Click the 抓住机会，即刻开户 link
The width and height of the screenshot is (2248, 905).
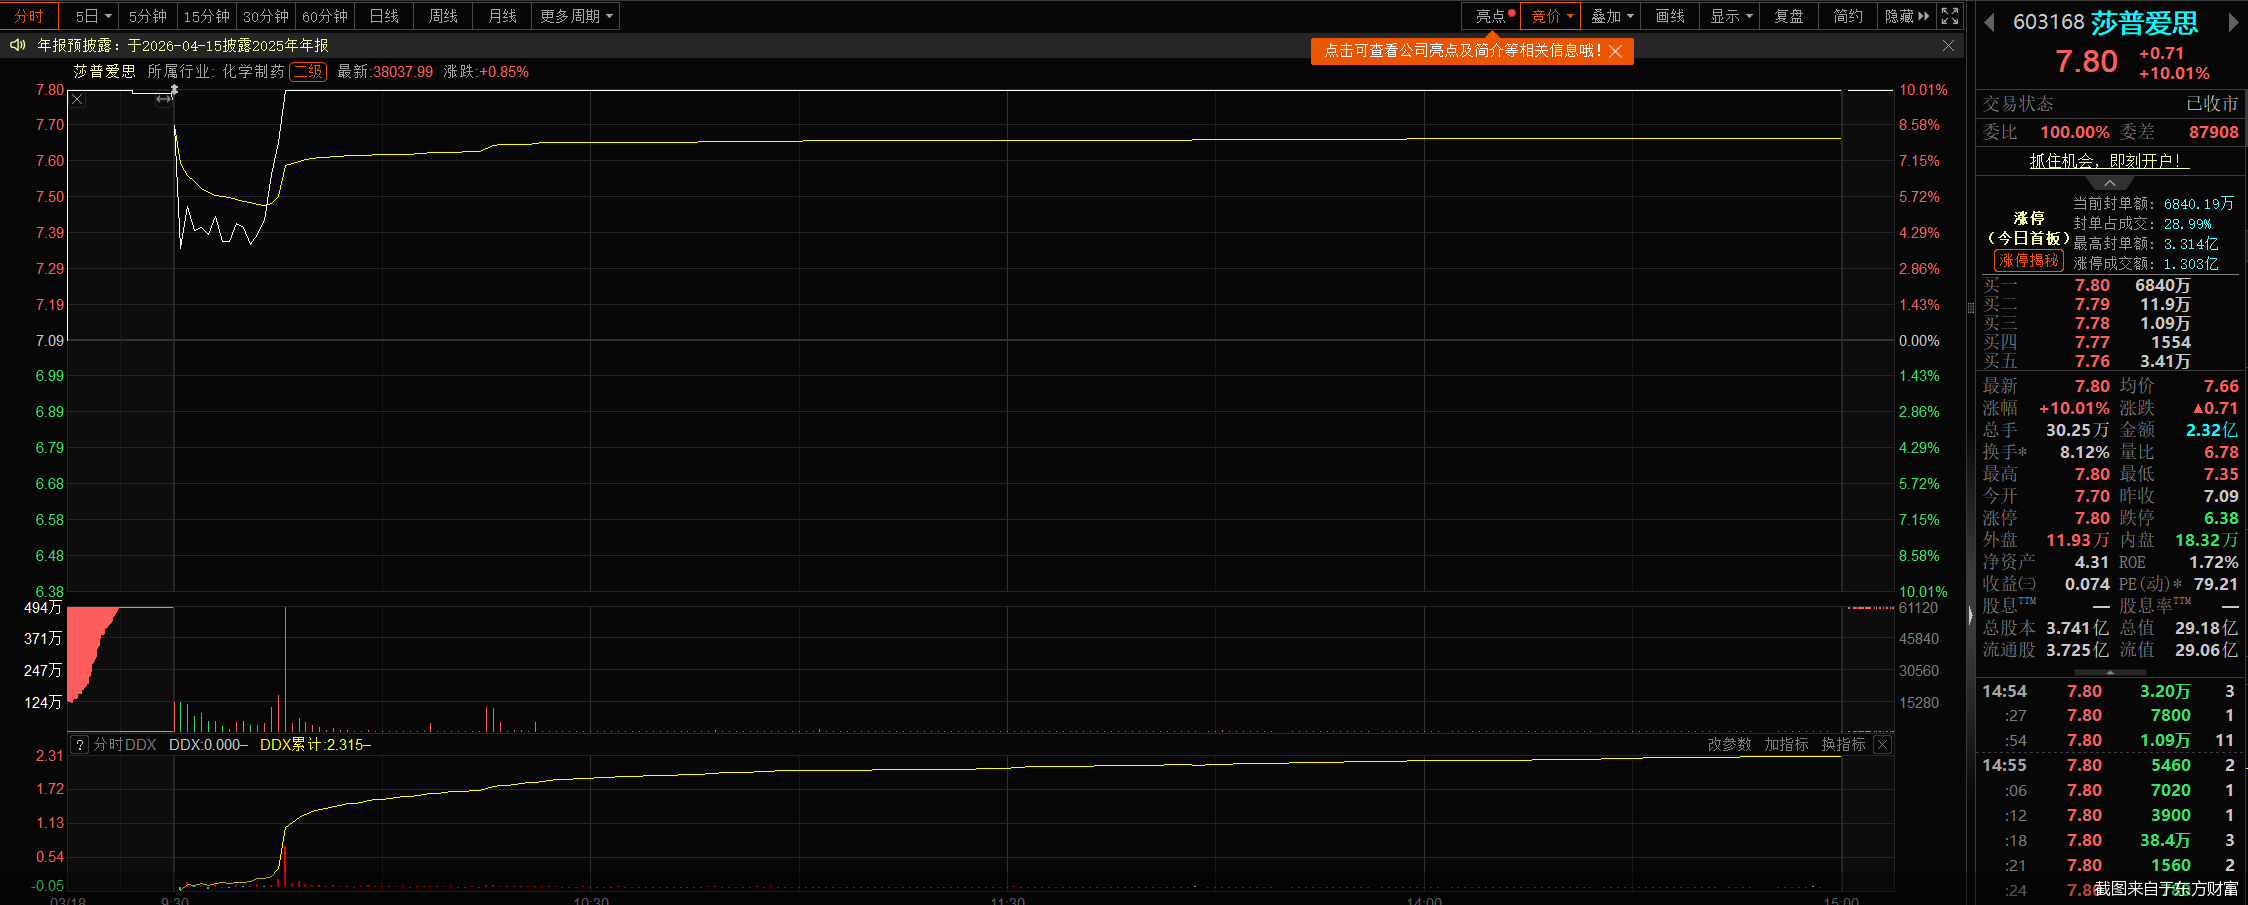(2109, 161)
